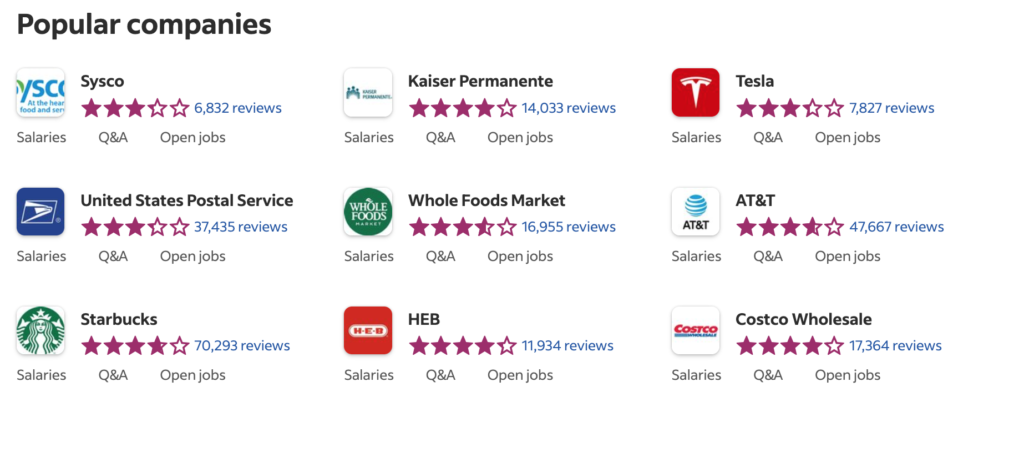Select the red Tesla logo
Image resolution: width=1024 pixels, height=452 pixels.
(696, 93)
